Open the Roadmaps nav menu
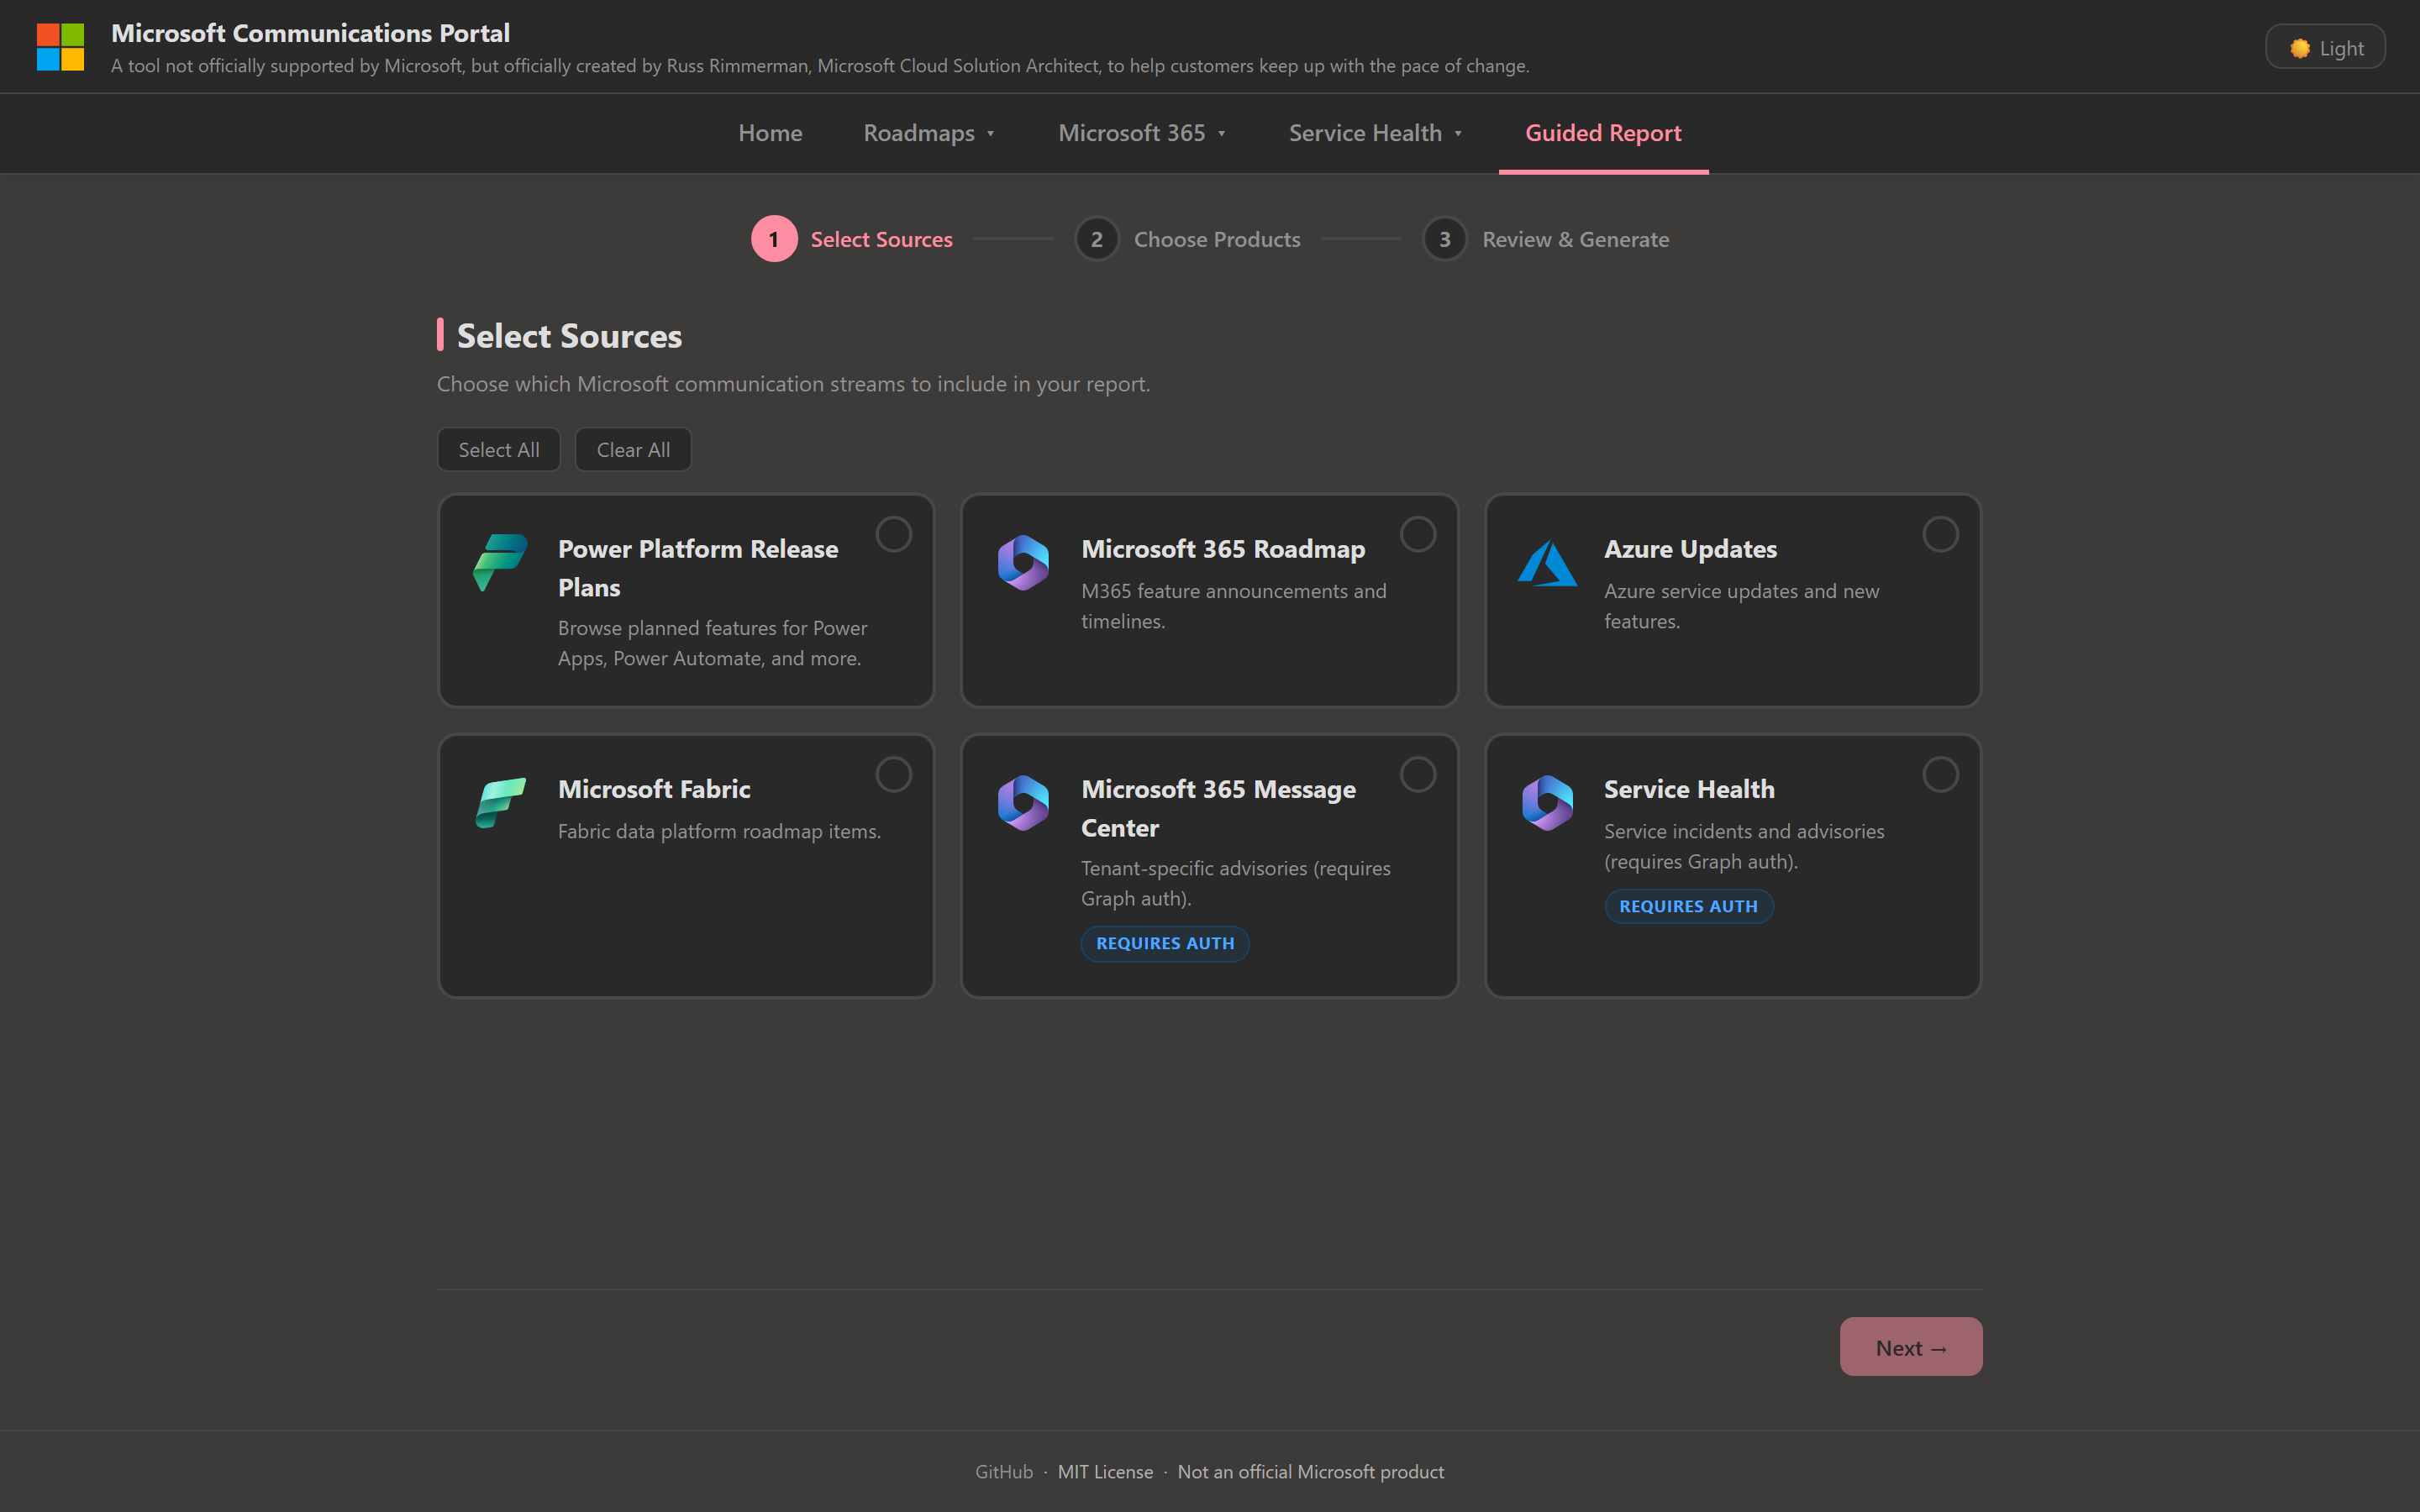This screenshot has width=2420, height=1512. tap(929, 133)
